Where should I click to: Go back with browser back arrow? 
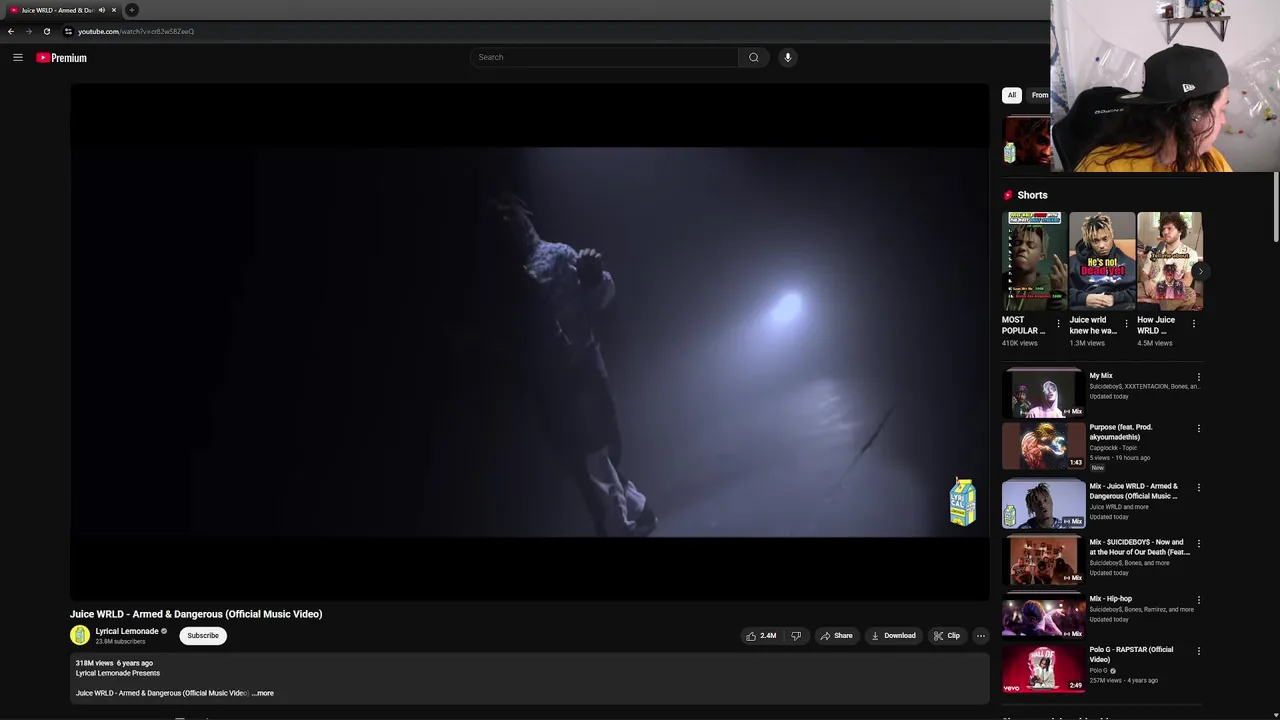click(11, 31)
